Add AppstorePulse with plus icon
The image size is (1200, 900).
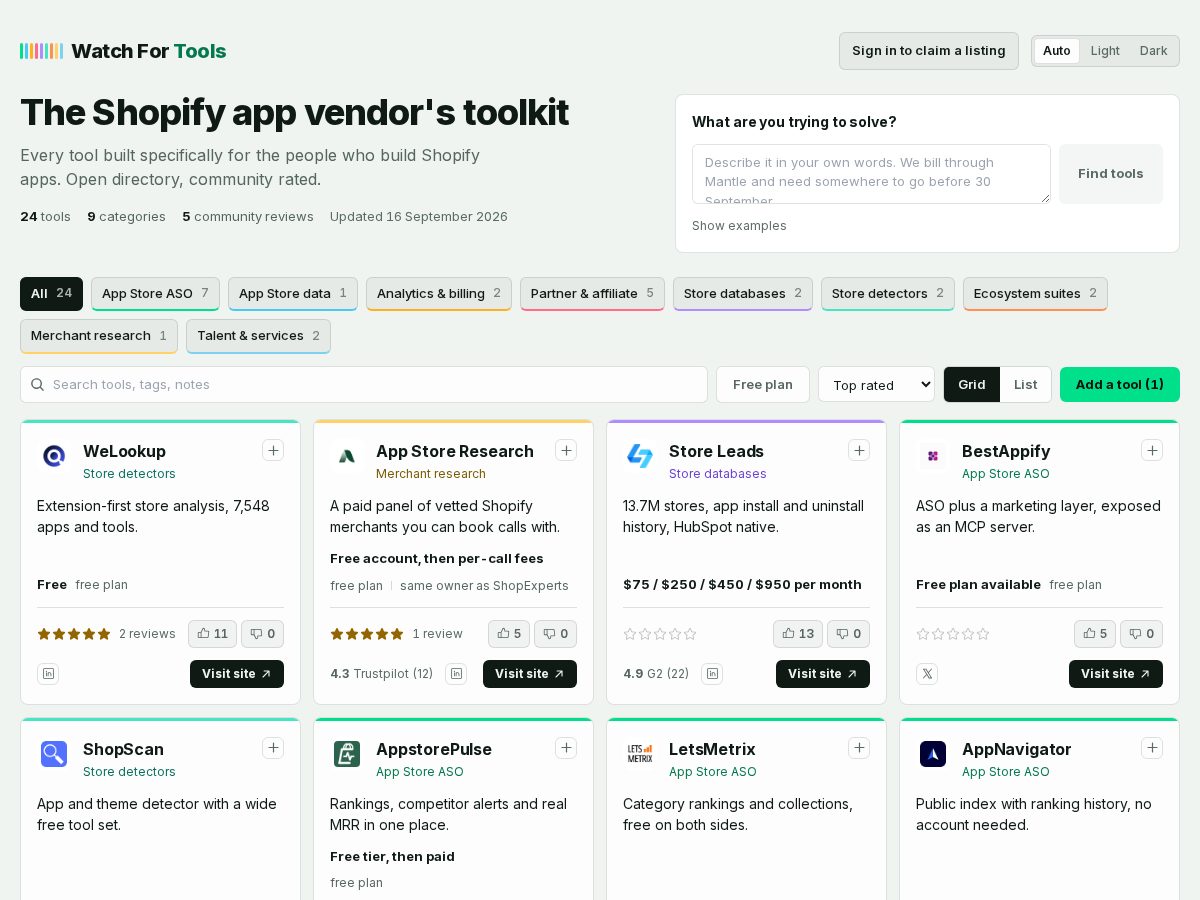tap(566, 748)
